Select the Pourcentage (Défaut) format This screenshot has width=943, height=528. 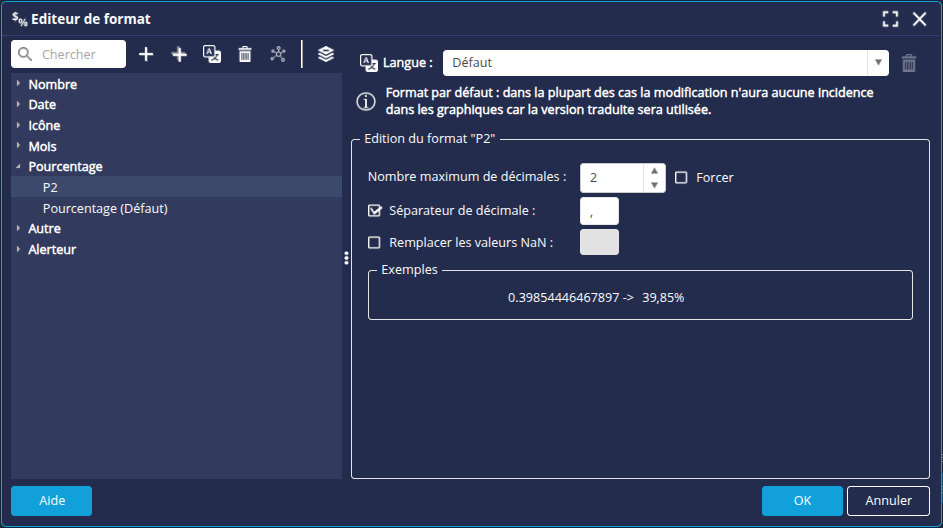click(x=105, y=208)
